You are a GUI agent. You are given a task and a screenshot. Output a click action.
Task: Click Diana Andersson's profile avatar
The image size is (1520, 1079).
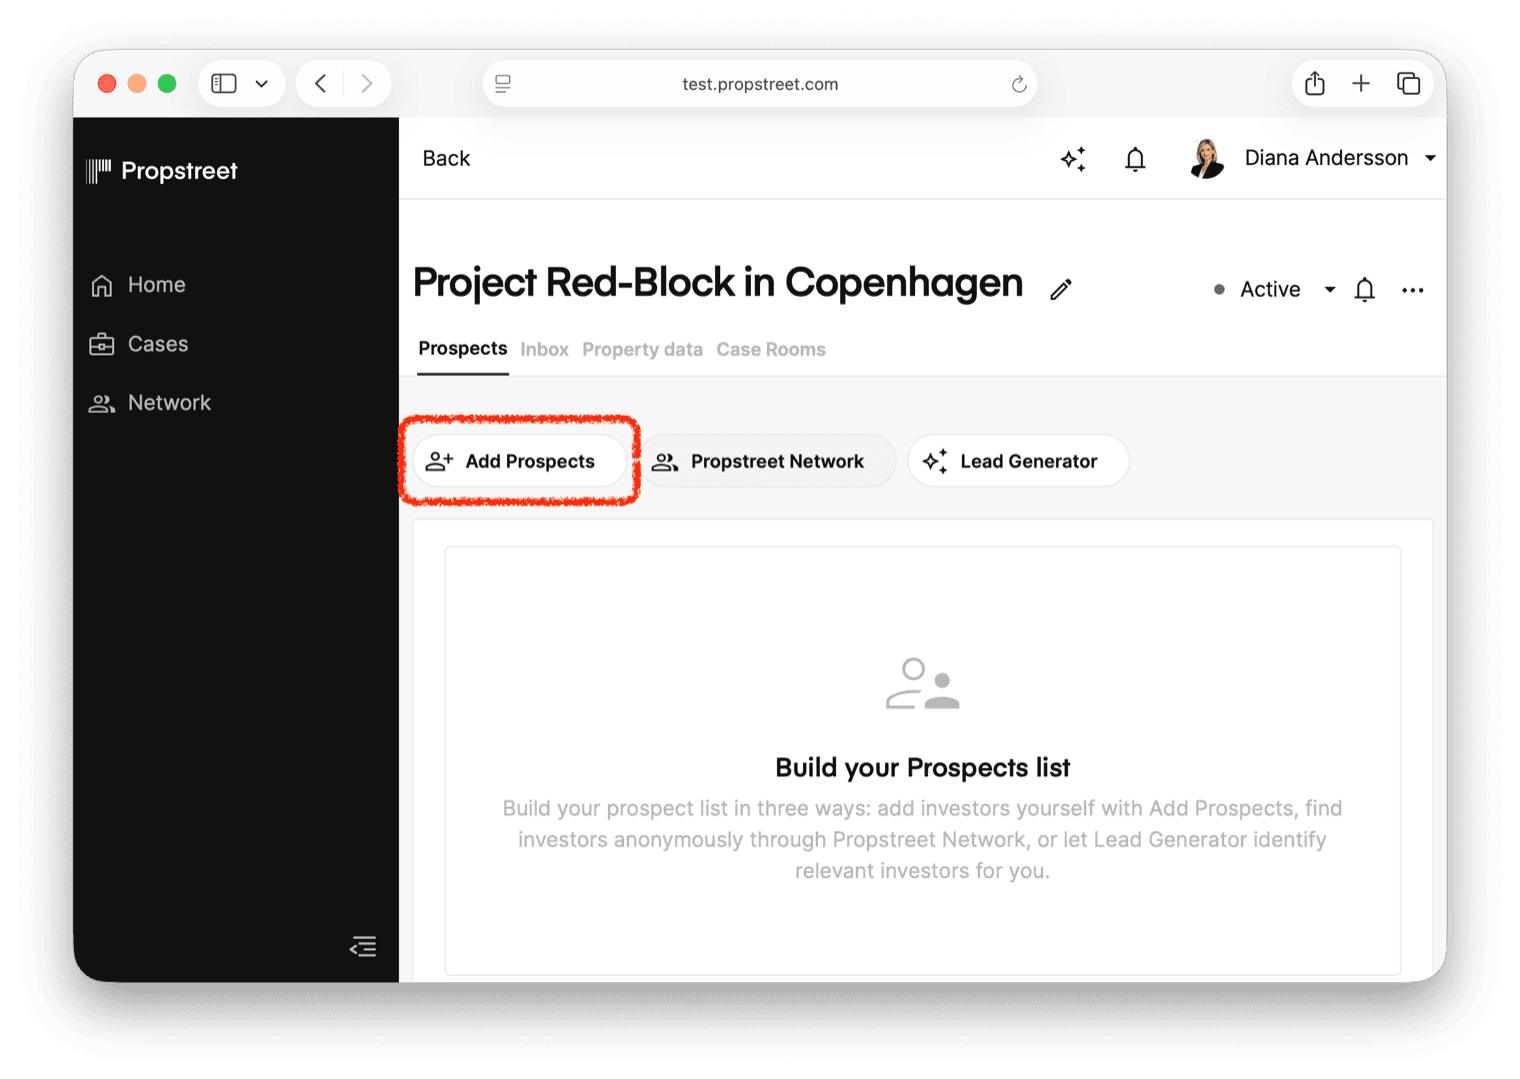(1207, 159)
